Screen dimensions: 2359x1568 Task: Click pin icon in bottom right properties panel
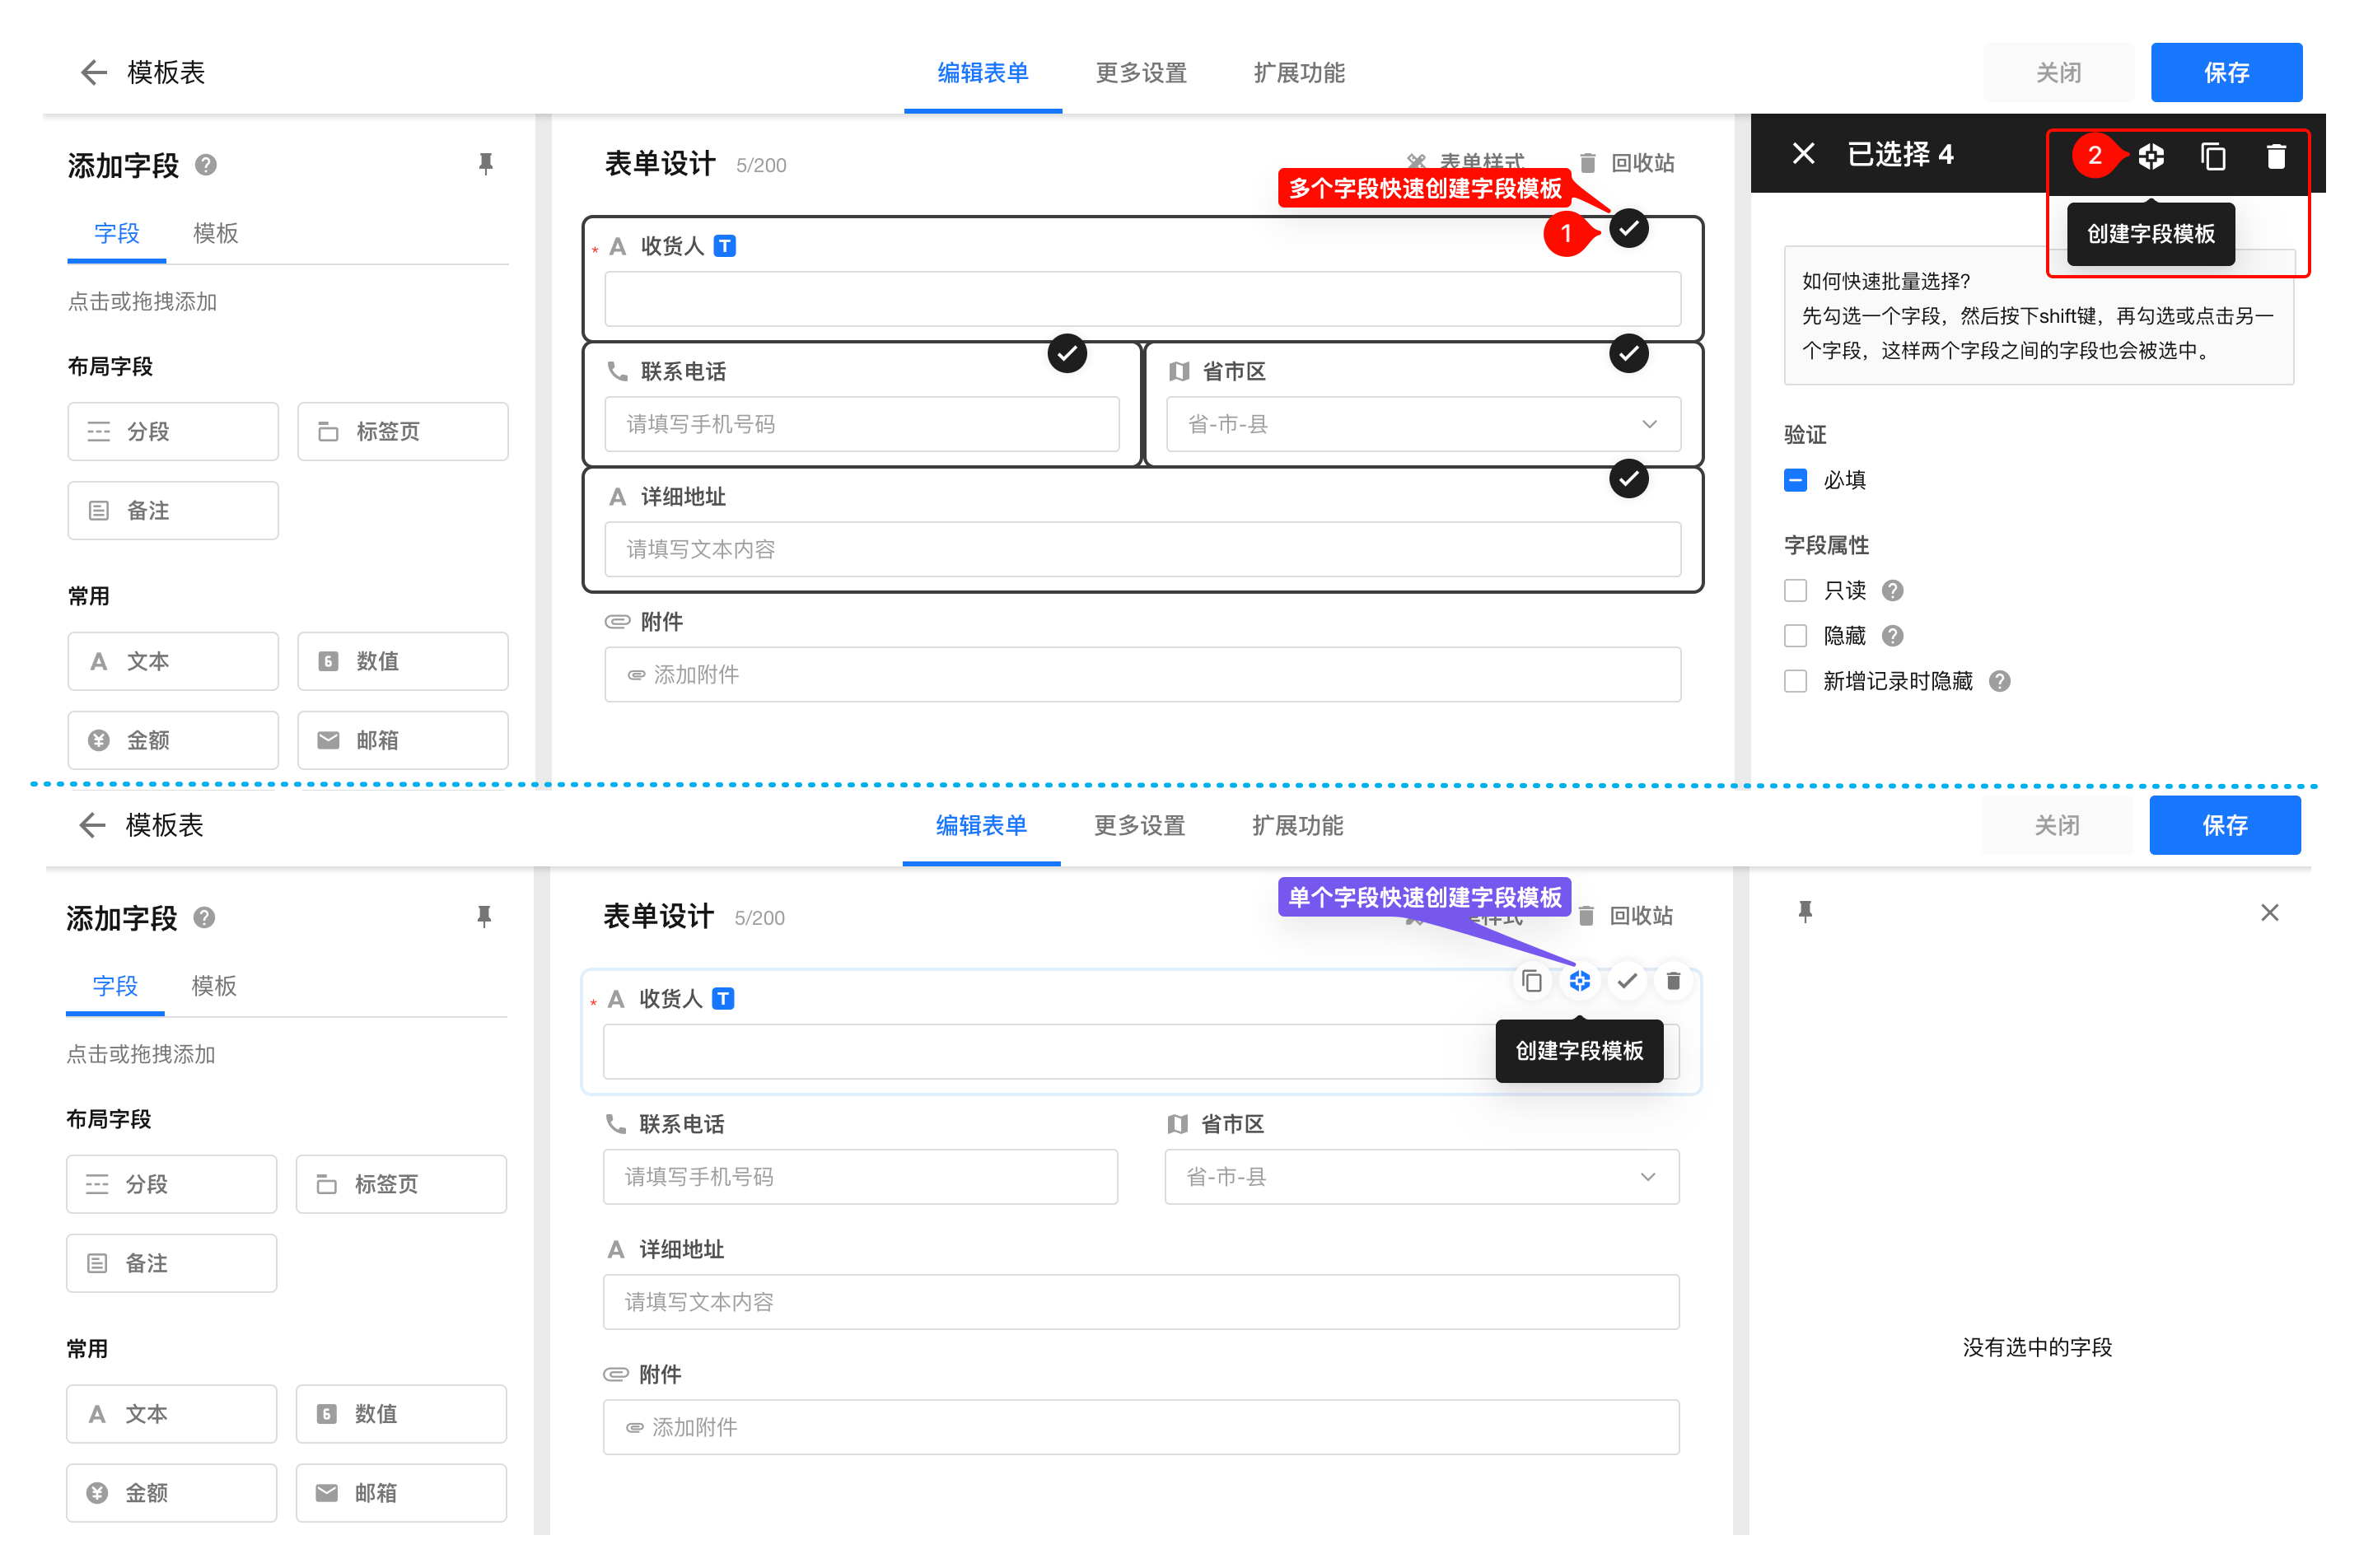click(x=1805, y=912)
